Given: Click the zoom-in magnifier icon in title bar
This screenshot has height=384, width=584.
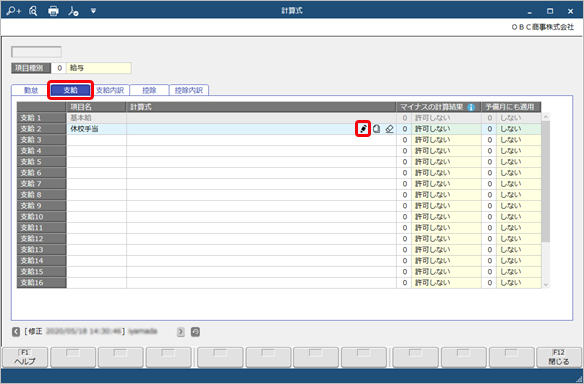Looking at the screenshot, I should point(14,11).
